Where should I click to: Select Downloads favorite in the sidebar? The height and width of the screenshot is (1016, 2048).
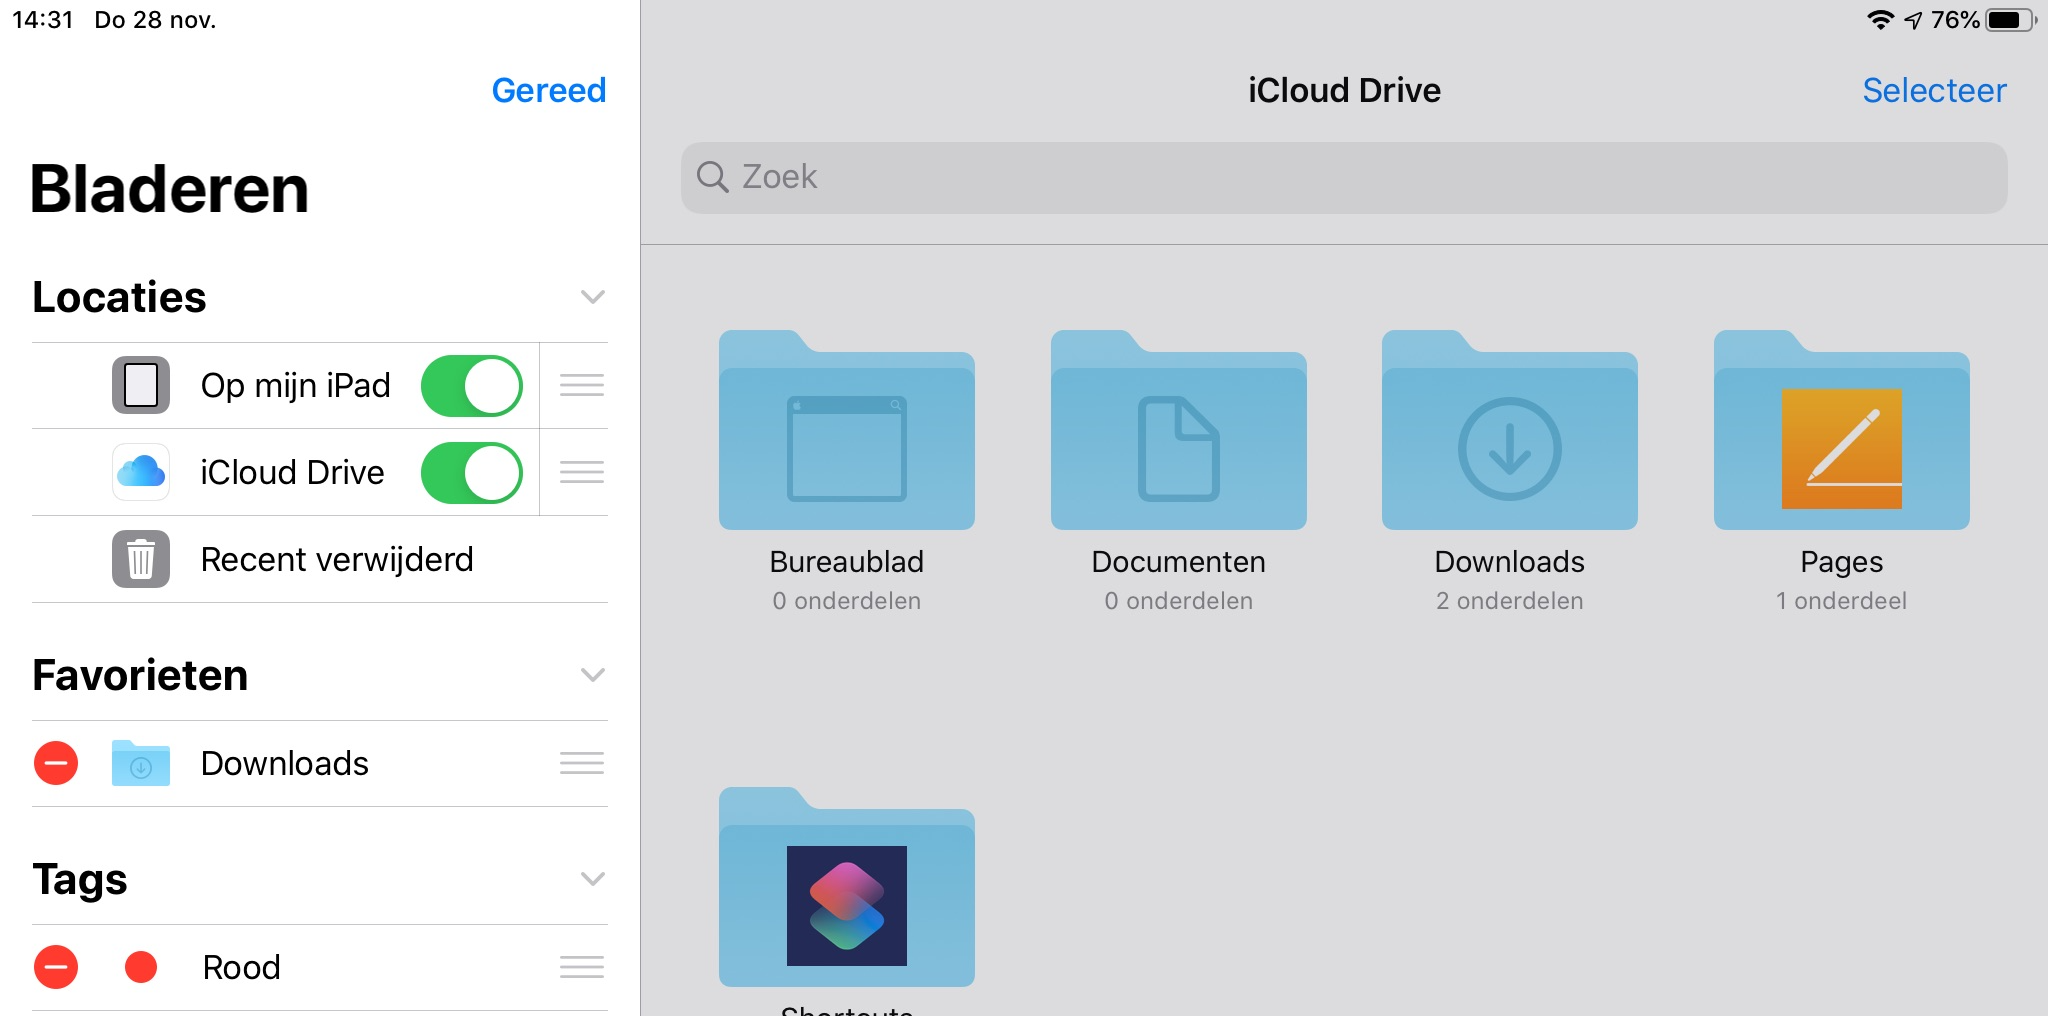click(285, 764)
